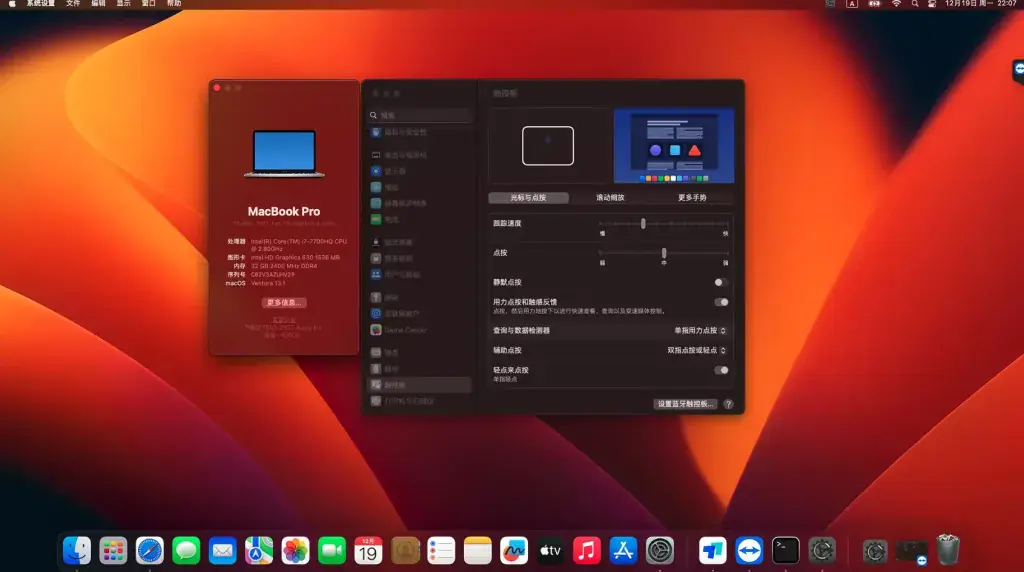
Task: Click the MacBook Pro laptop image
Action: tap(284, 153)
